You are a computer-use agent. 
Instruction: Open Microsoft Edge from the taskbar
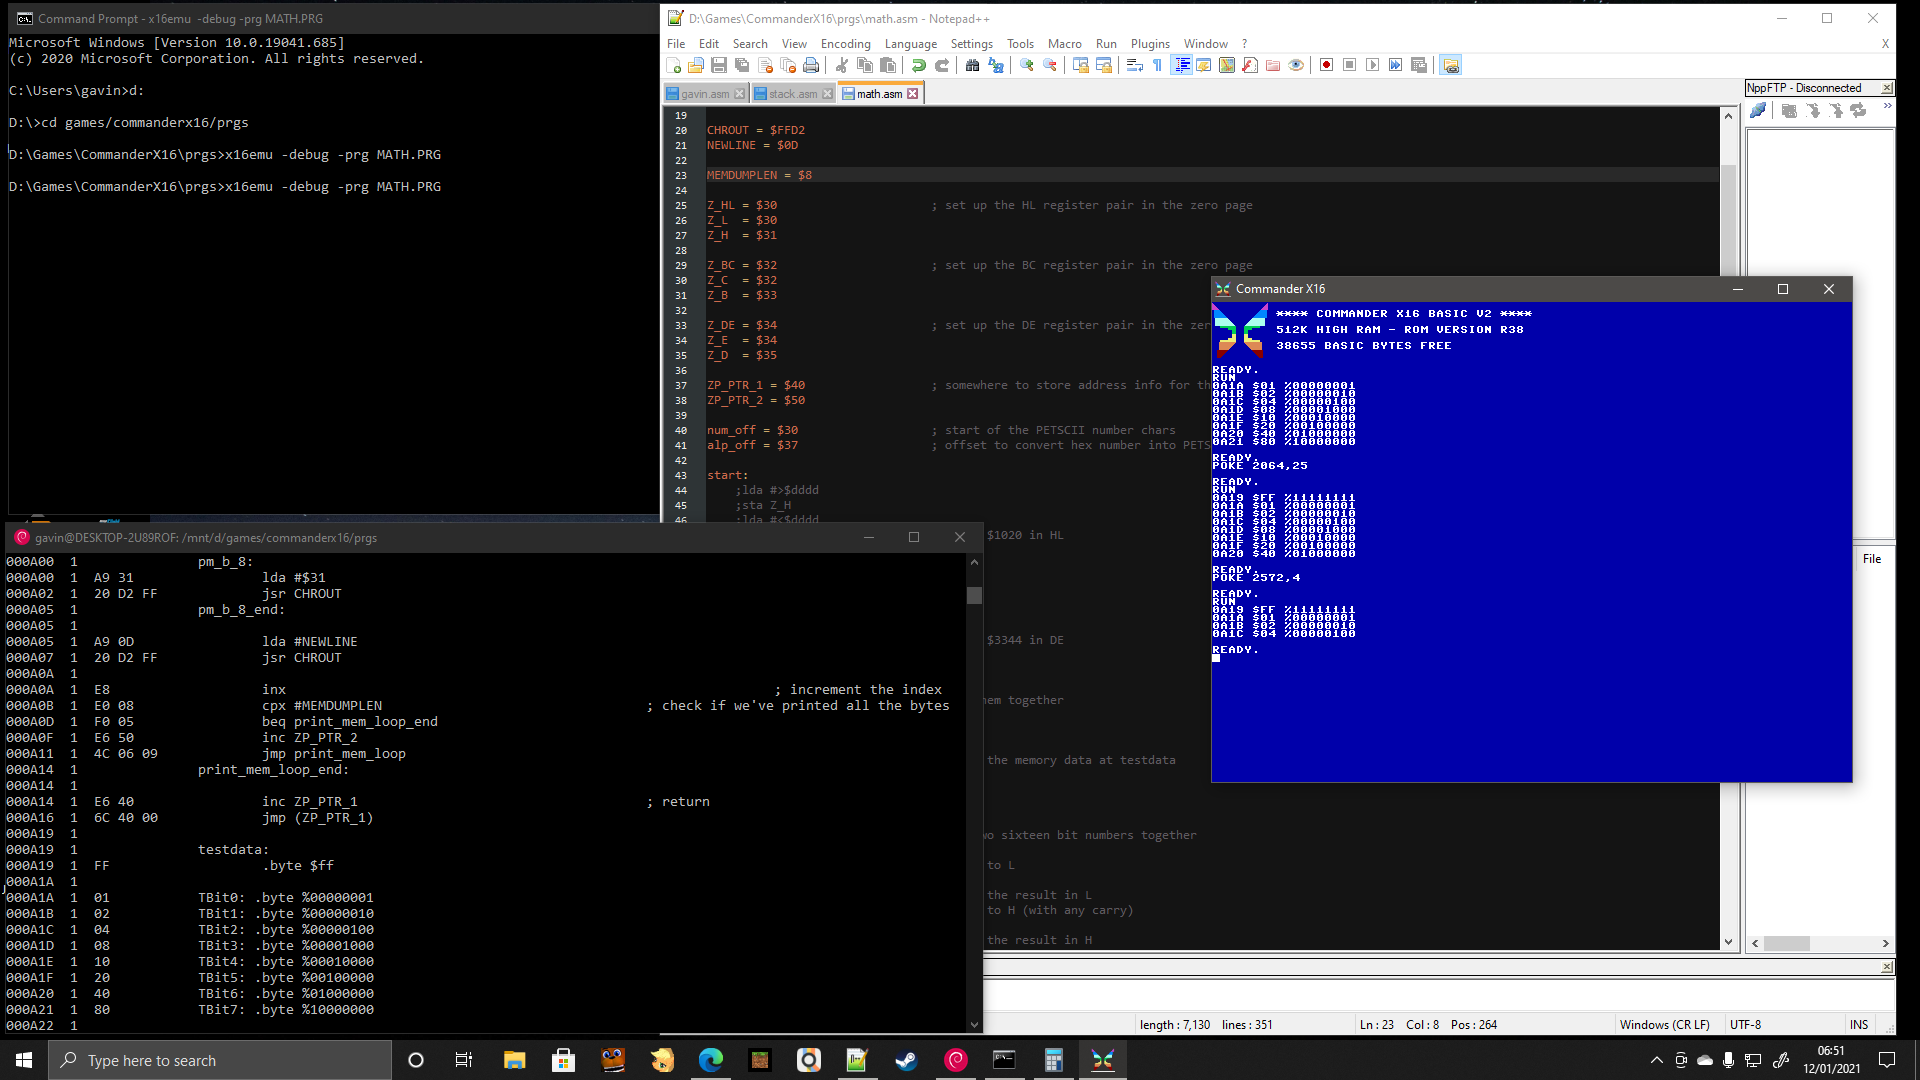[x=710, y=1060]
